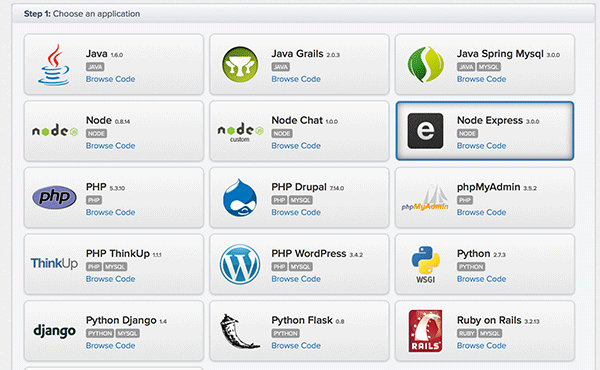Click the phpMyAdmin sailboat logo

point(425,197)
